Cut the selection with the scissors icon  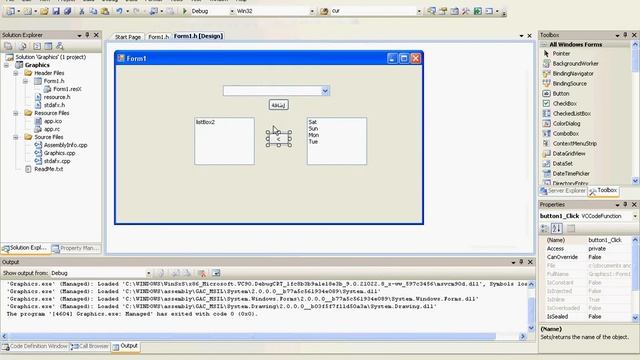click(82, 11)
